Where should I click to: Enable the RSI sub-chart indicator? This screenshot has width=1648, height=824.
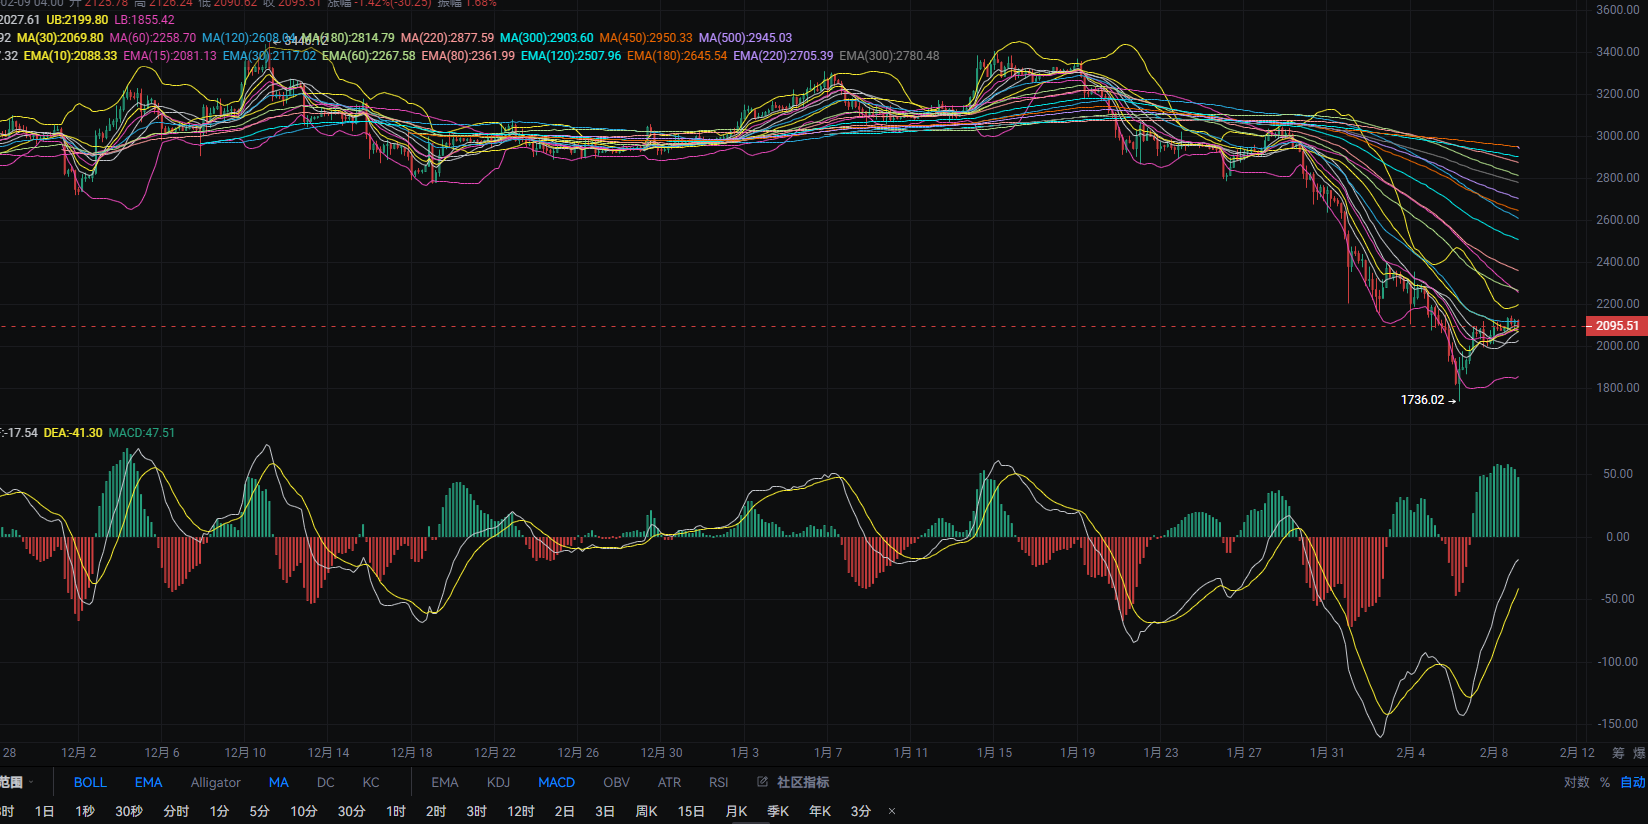click(x=718, y=782)
